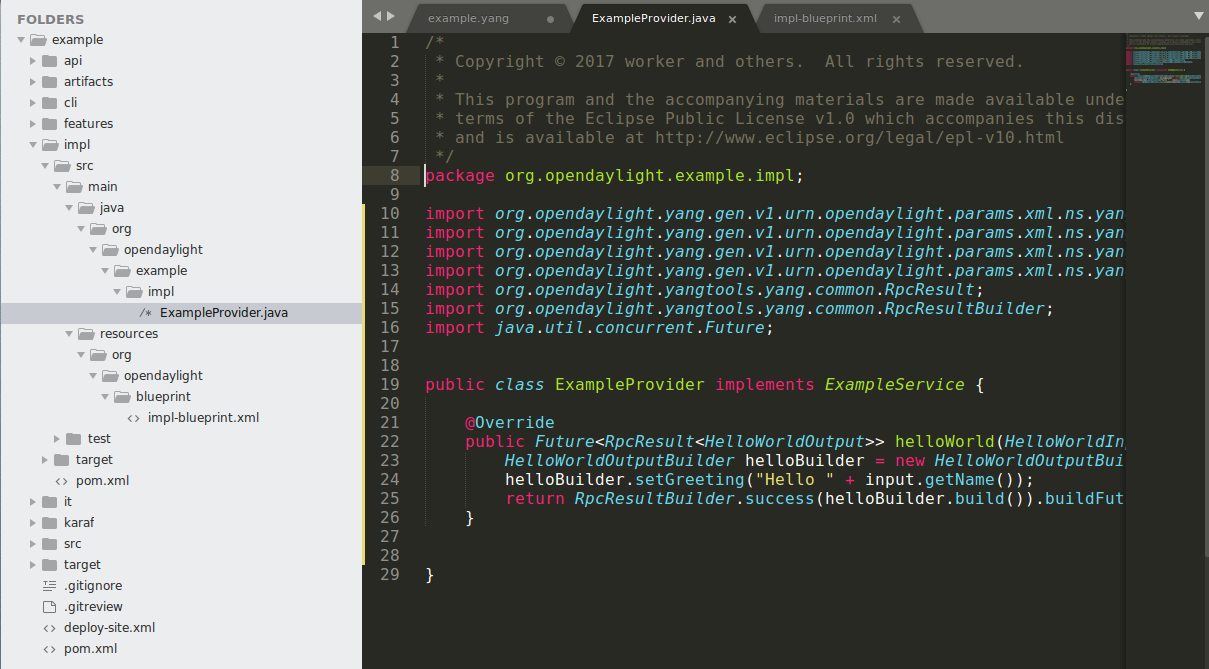Expand the features folder arrow

[33, 124]
